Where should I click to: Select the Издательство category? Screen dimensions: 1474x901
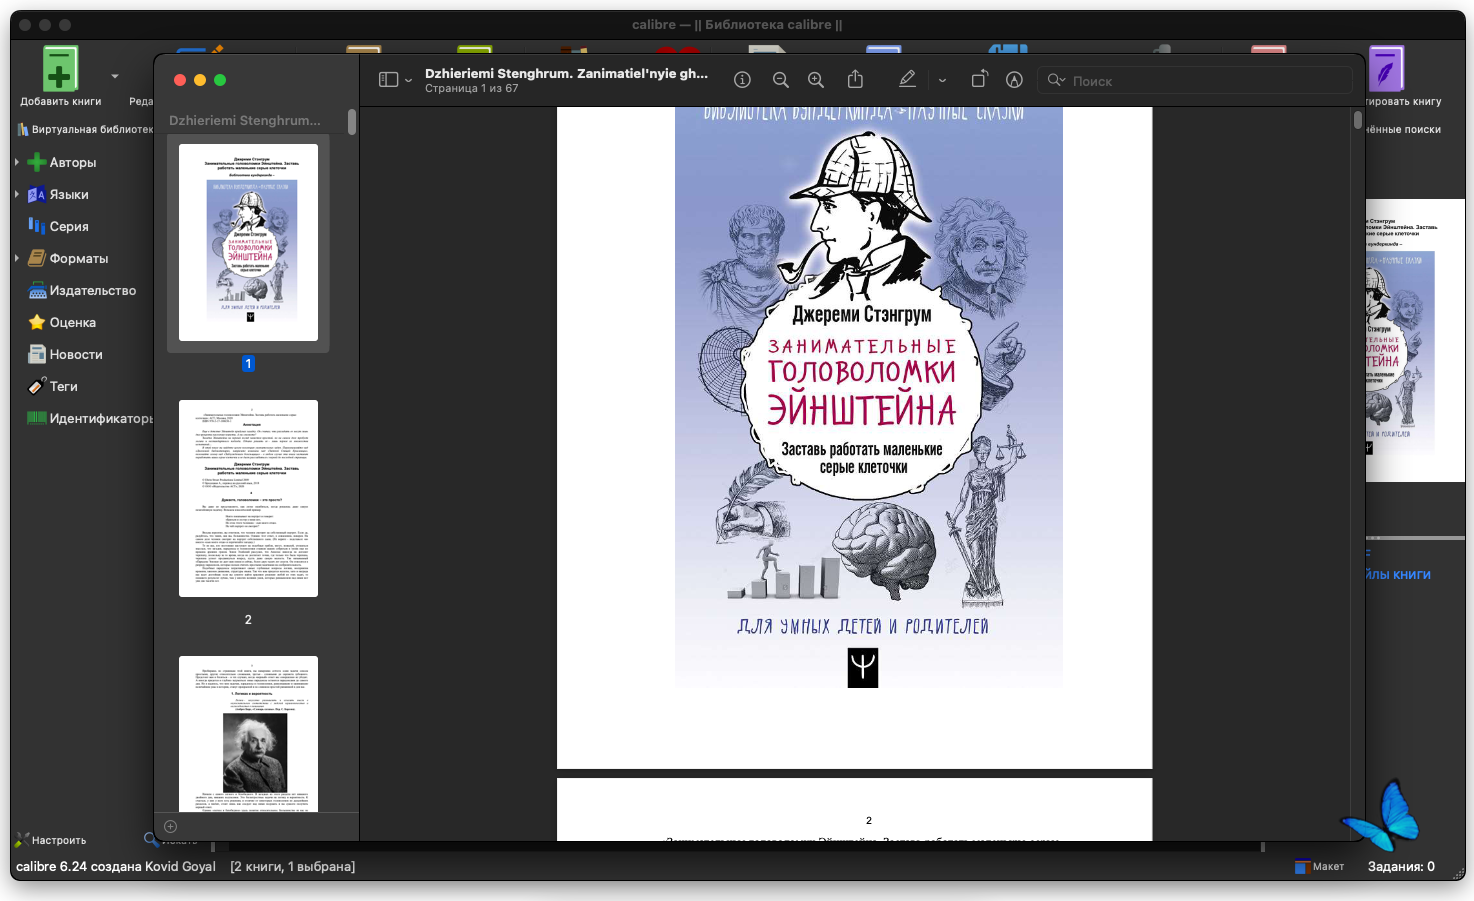pos(92,290)
